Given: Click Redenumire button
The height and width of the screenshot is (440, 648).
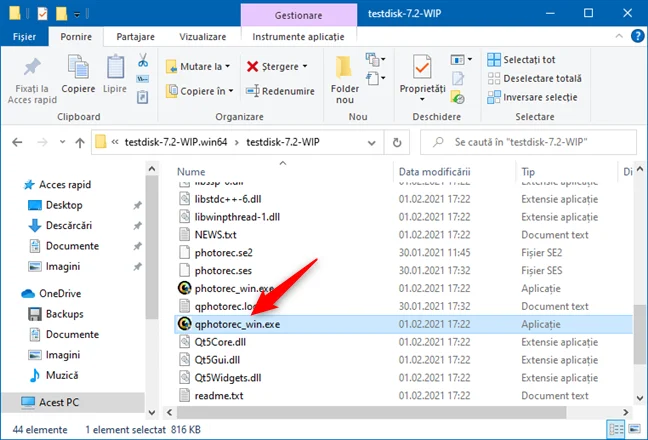Looking at the screenshot, I should [280, 91].
